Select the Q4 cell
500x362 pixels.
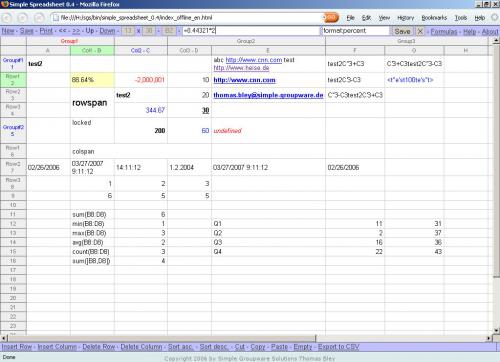268,252
